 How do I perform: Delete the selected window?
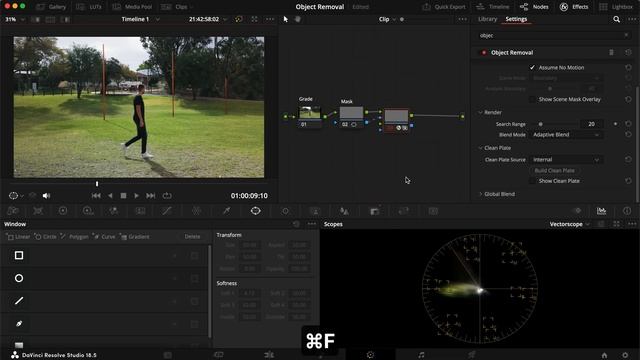click(192, 237)
